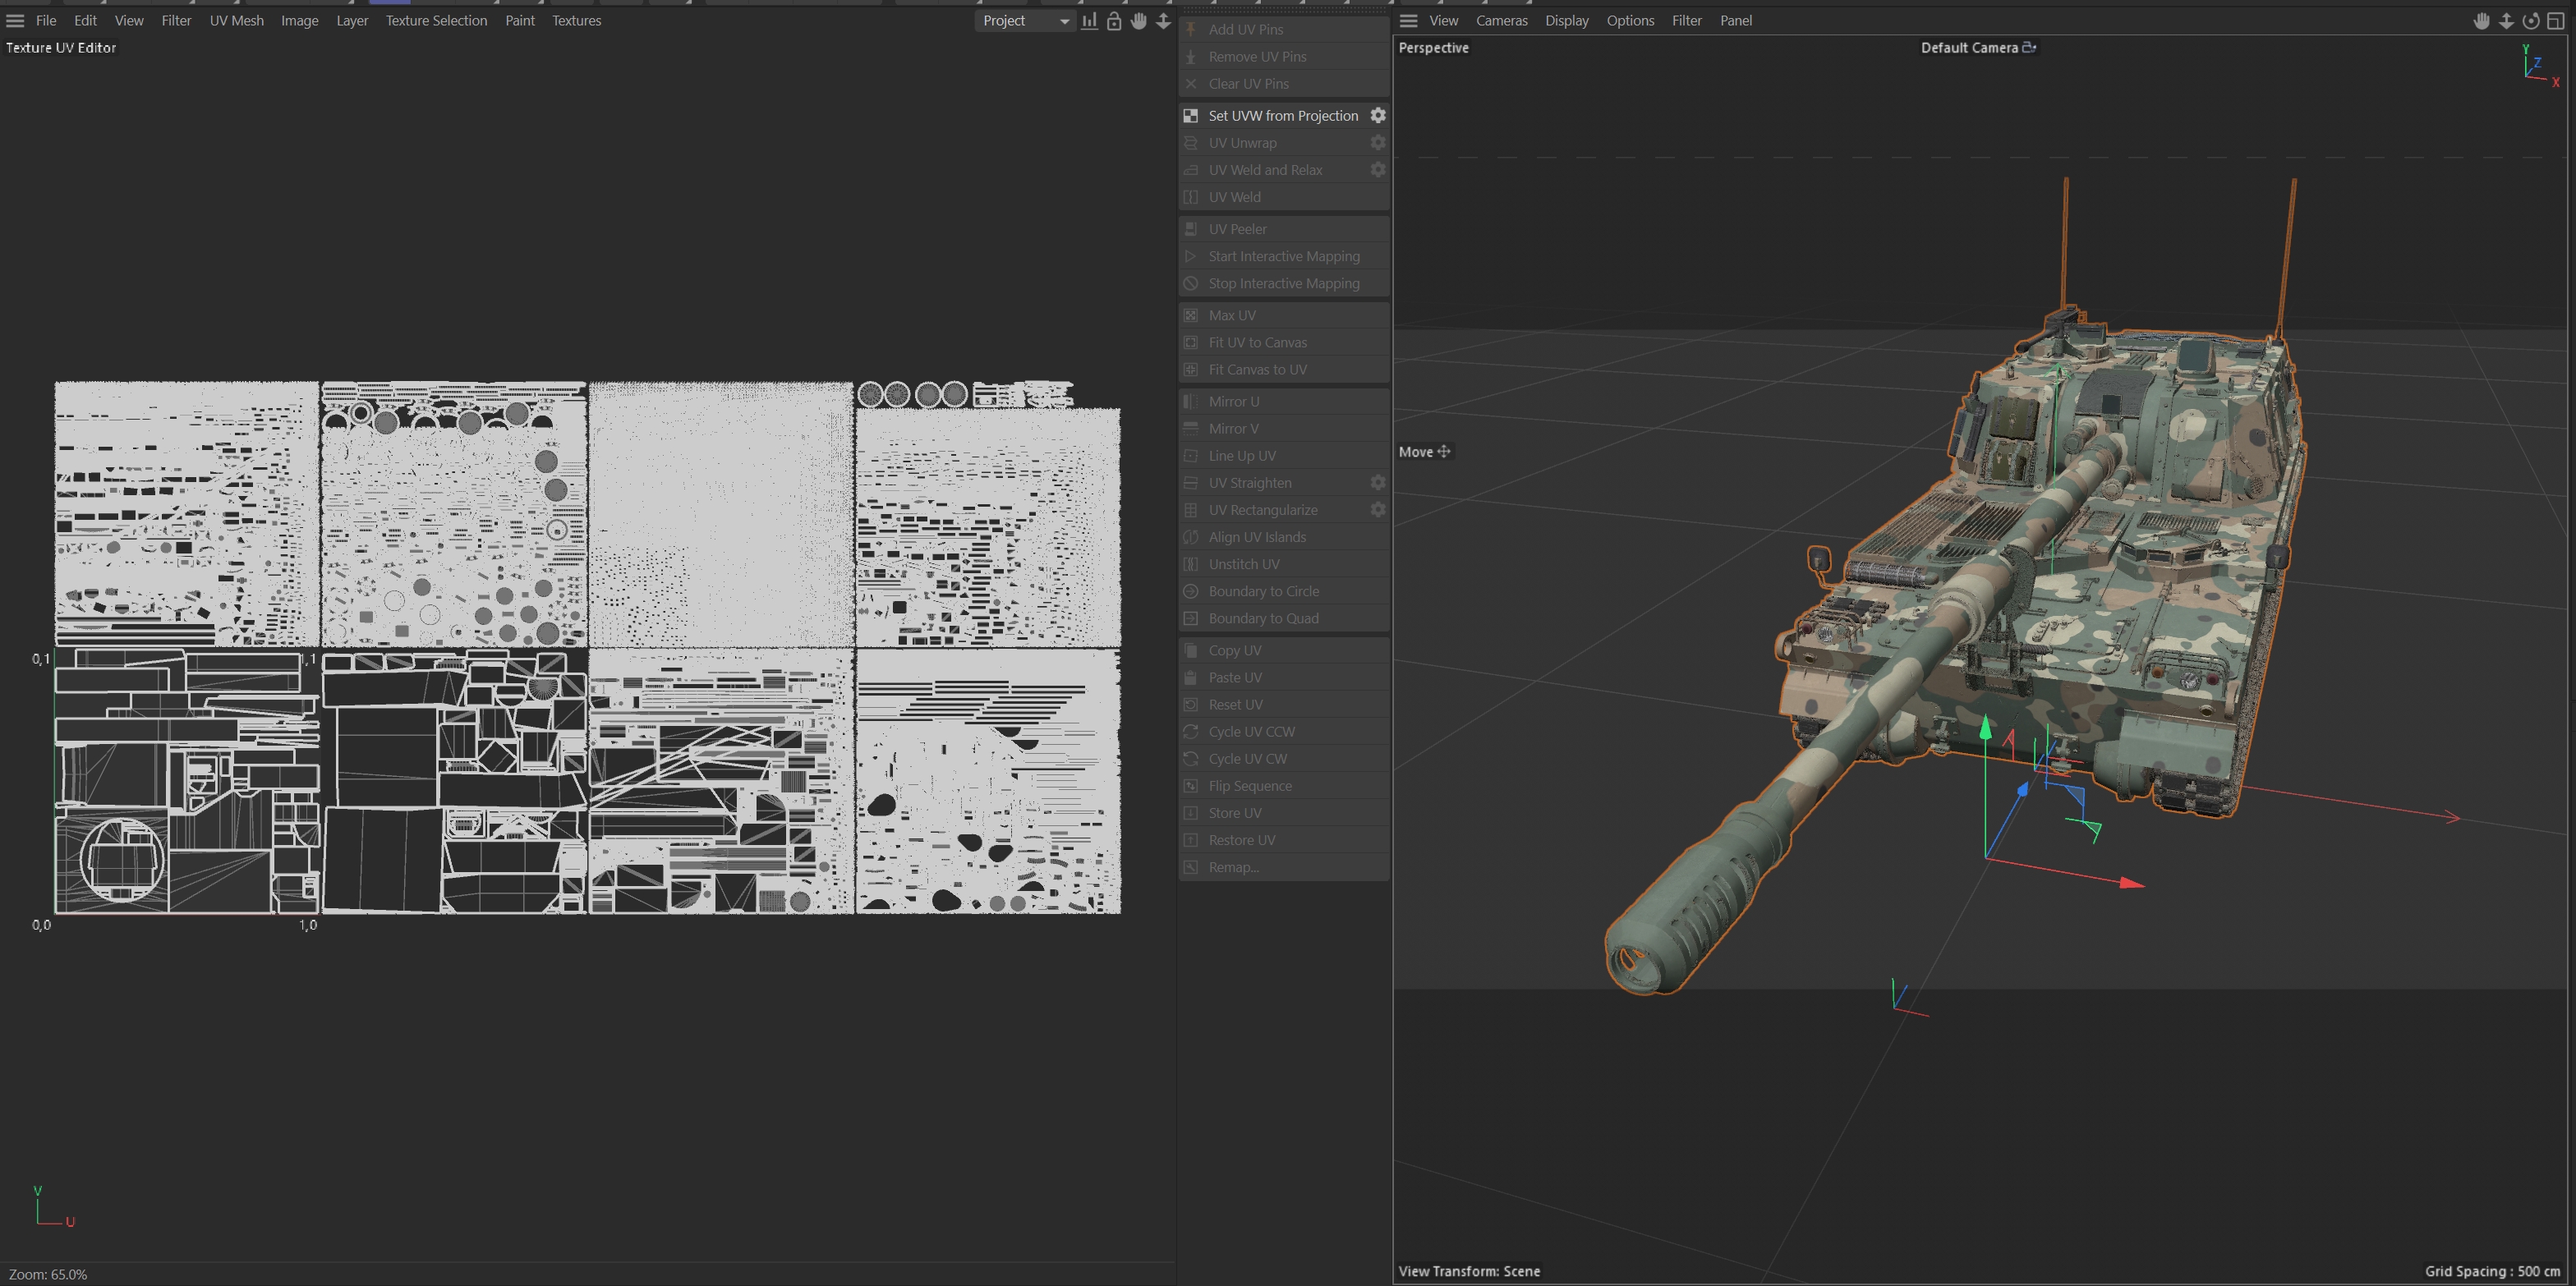Click the UV Unwrap settings gear

coord(1377,143)
